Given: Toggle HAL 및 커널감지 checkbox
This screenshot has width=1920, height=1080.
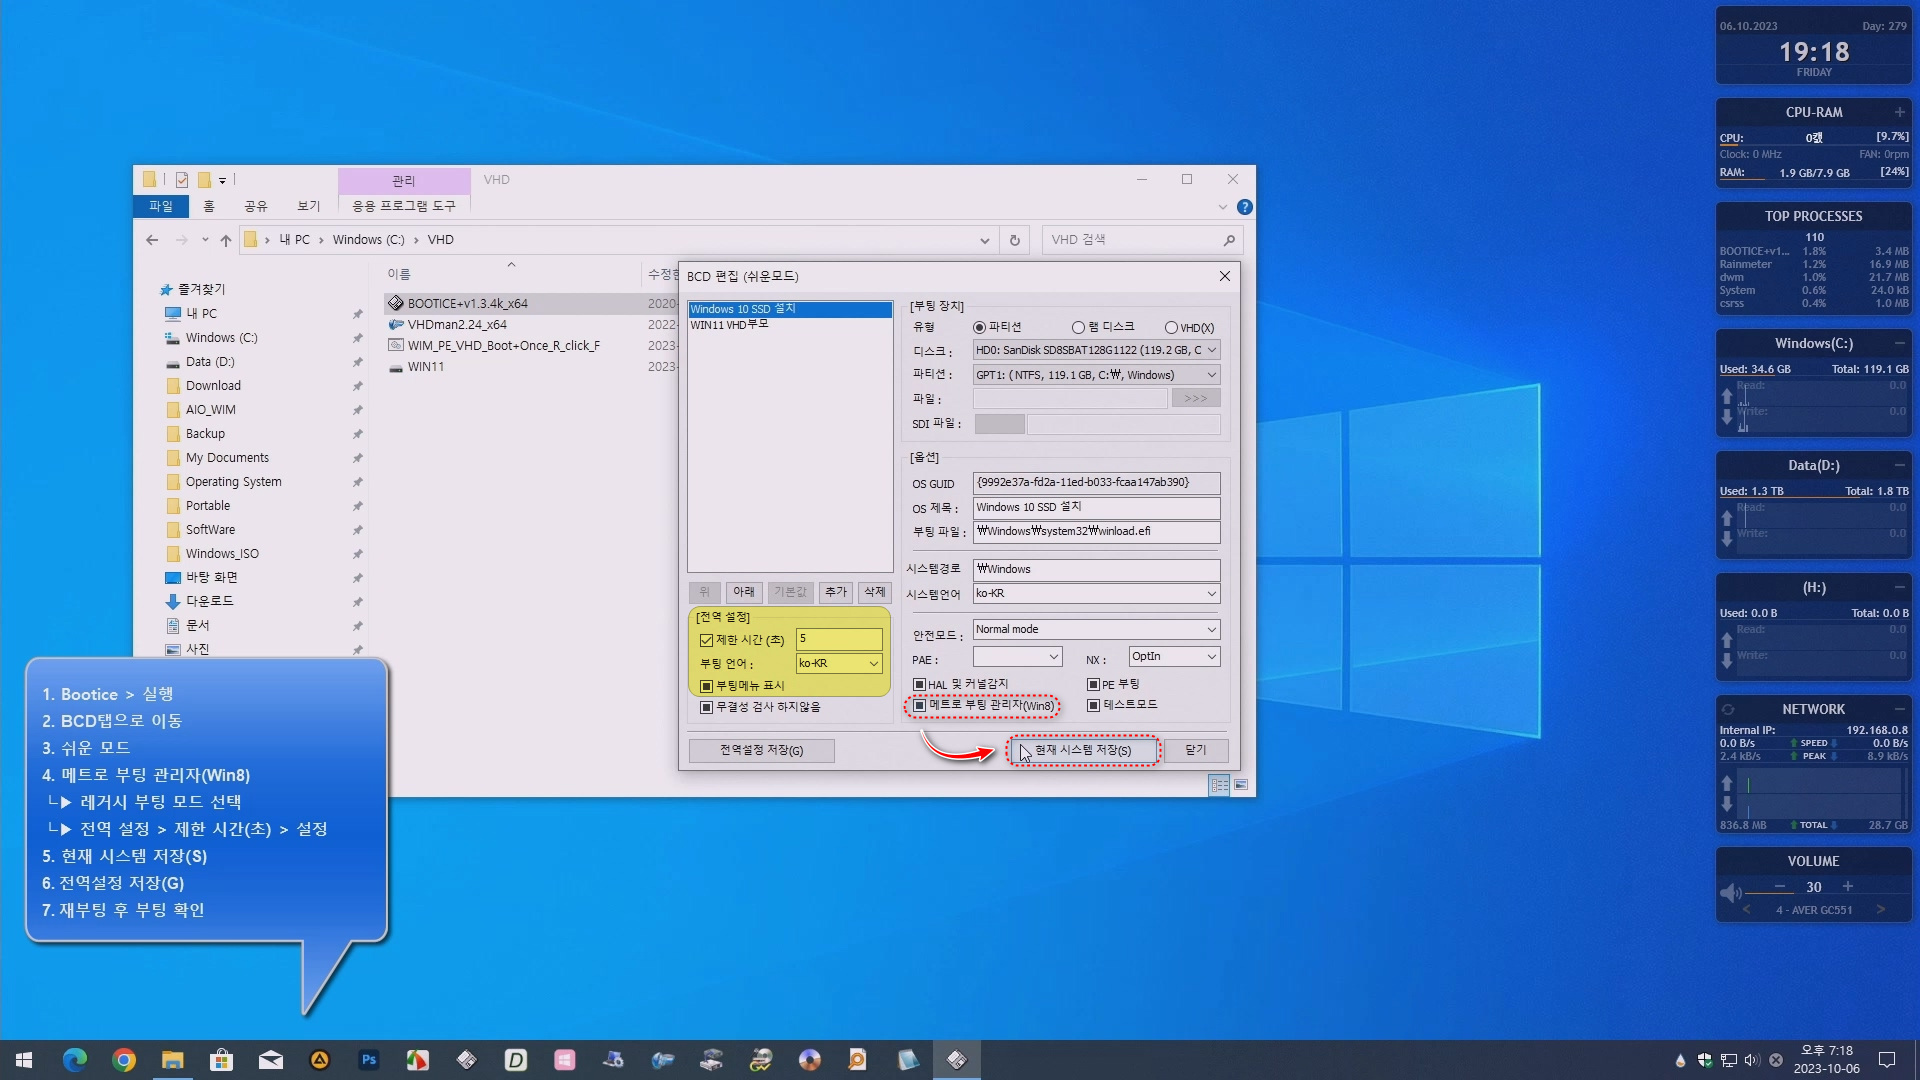Looking at the screenshot, I should coord(919,685).
